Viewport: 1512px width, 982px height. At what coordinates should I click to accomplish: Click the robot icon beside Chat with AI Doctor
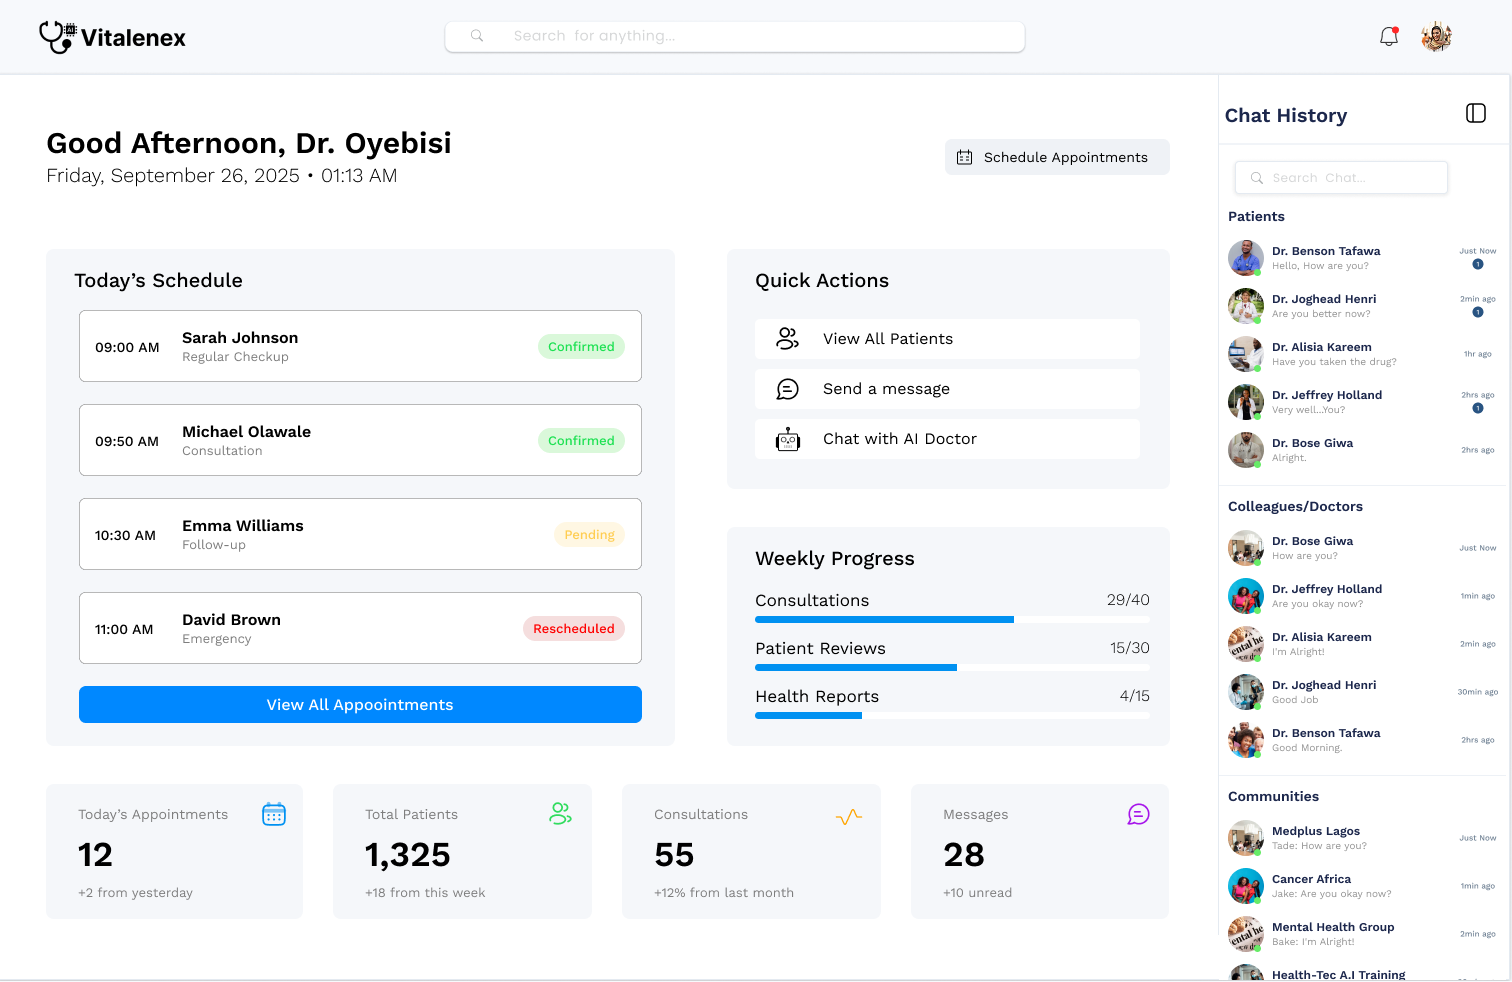(x=788, y=439)
